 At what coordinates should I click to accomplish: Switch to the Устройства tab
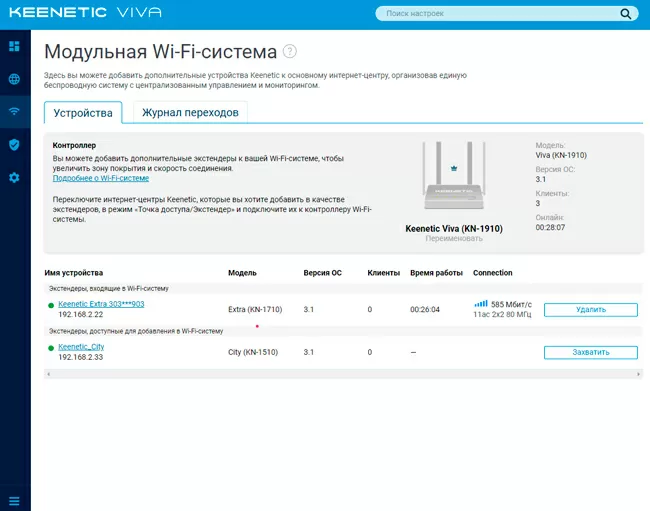(83, 113)
